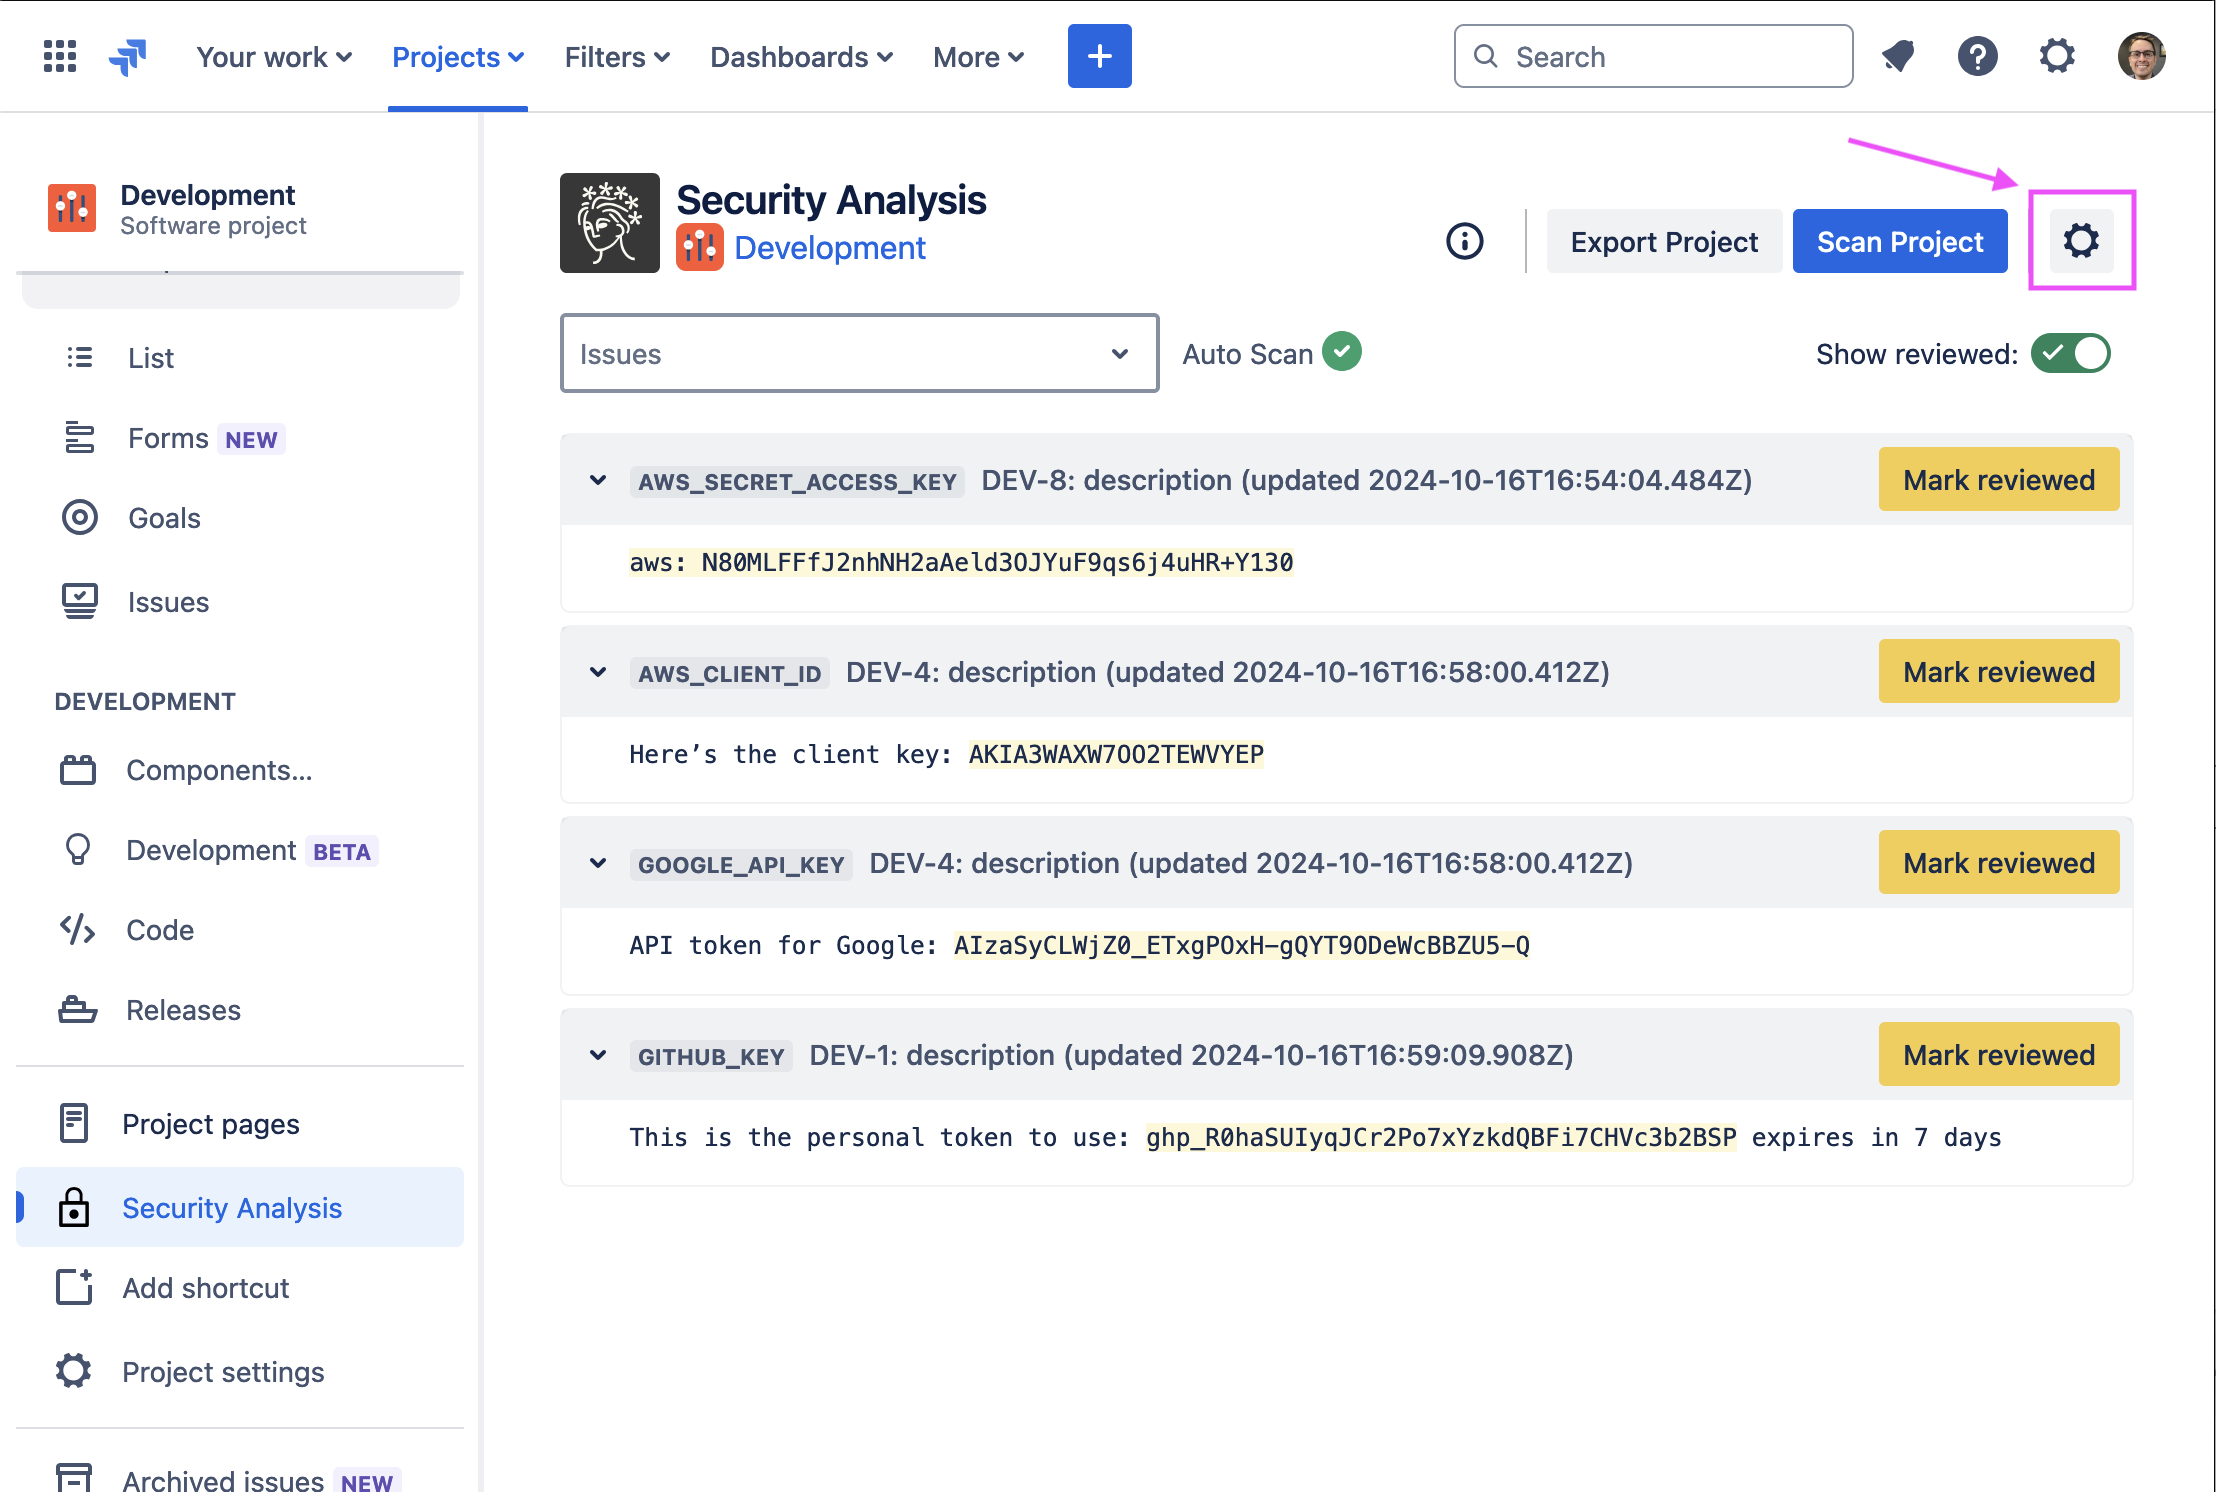Follow the Development project link under title

(830, 248)
